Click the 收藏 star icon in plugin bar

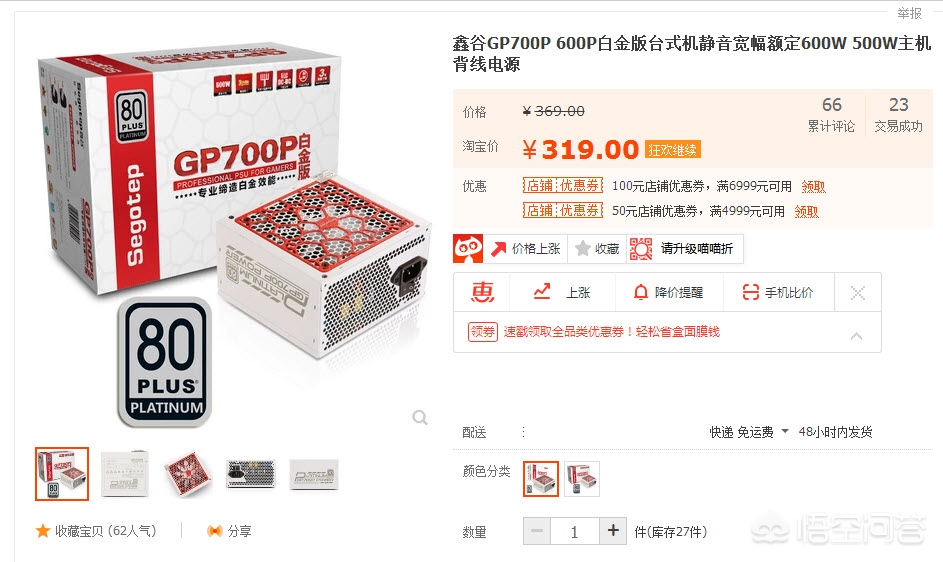tap(582, 249)
